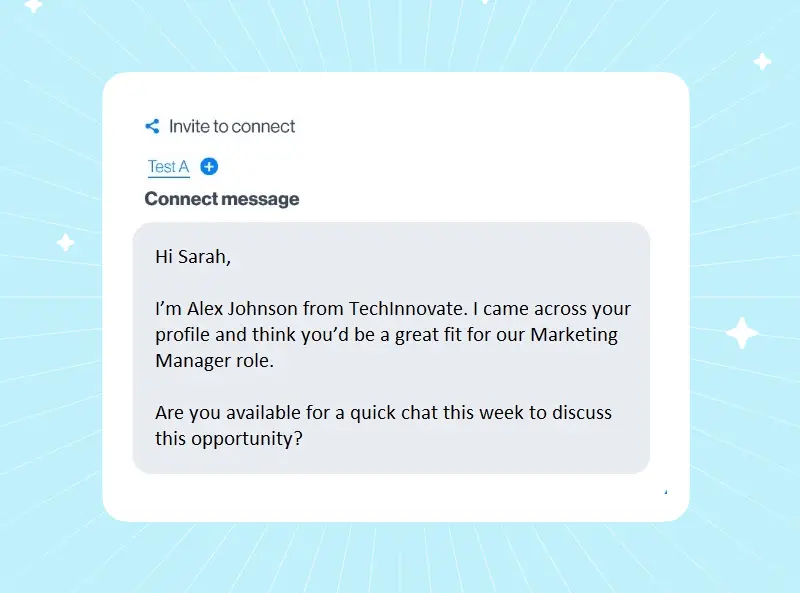
Task: Click the message greeting line Hi Sarah
Action: tap(193, 256)
